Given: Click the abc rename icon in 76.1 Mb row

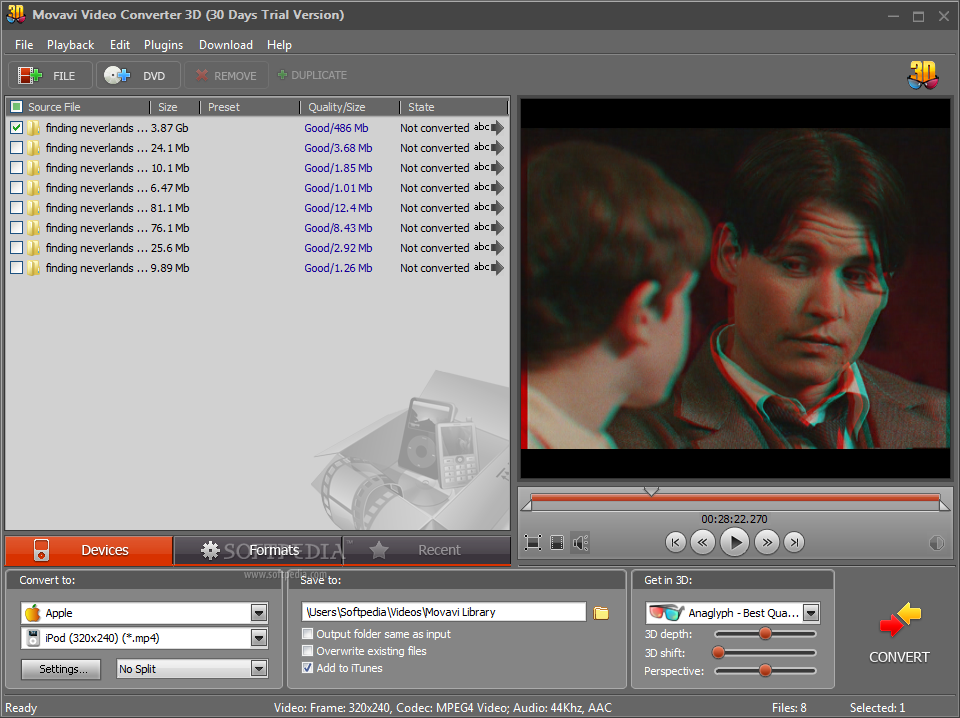Looking at the screenshot, I should (x=482, y=228).
